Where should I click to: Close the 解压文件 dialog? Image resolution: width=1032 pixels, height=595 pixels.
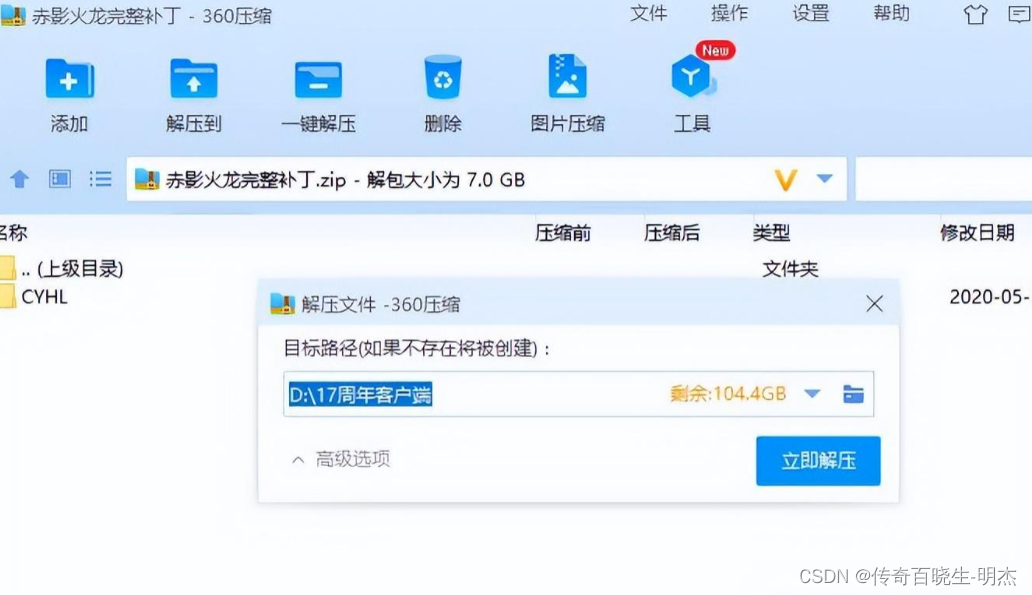tap(874, 303)
